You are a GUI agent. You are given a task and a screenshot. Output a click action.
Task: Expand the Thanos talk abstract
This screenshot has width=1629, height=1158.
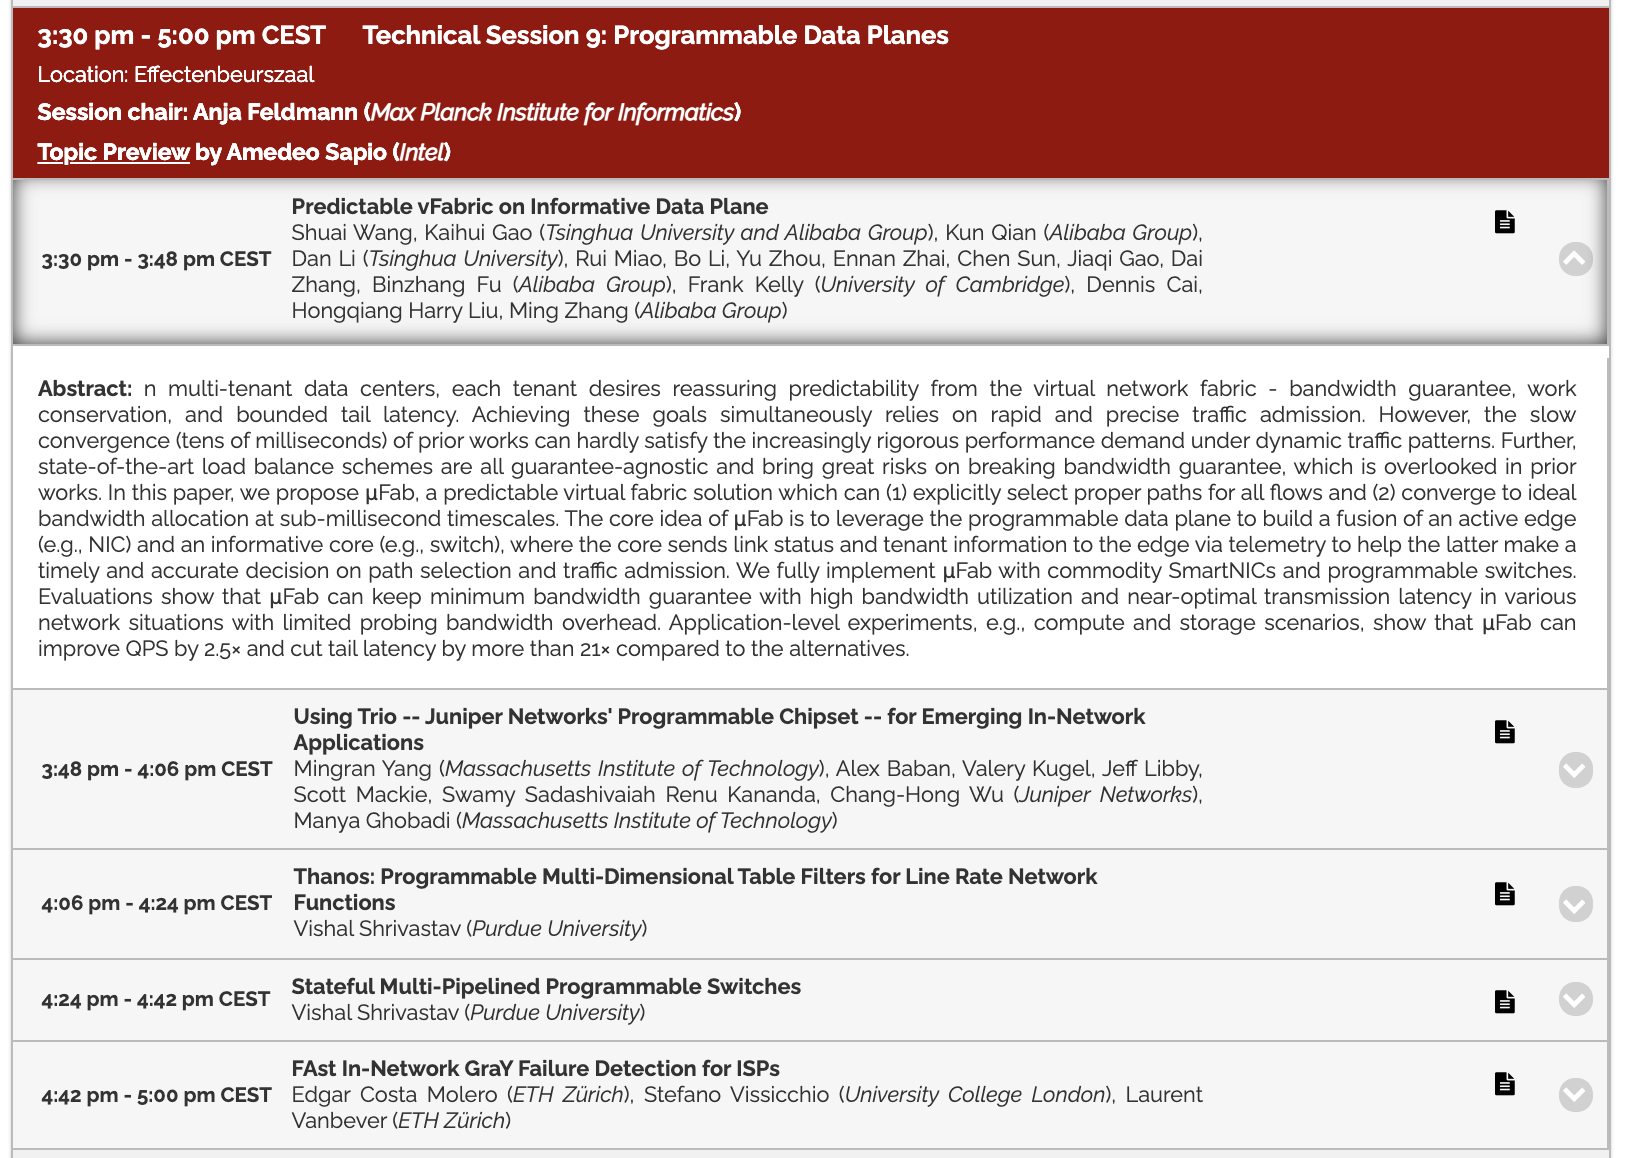point(1575,904)
